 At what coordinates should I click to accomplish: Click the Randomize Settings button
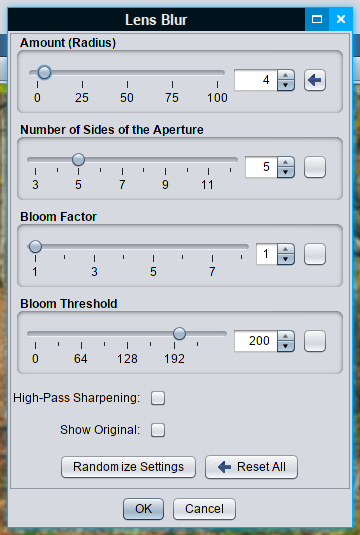pyautogui.click(x=128, y=467)
